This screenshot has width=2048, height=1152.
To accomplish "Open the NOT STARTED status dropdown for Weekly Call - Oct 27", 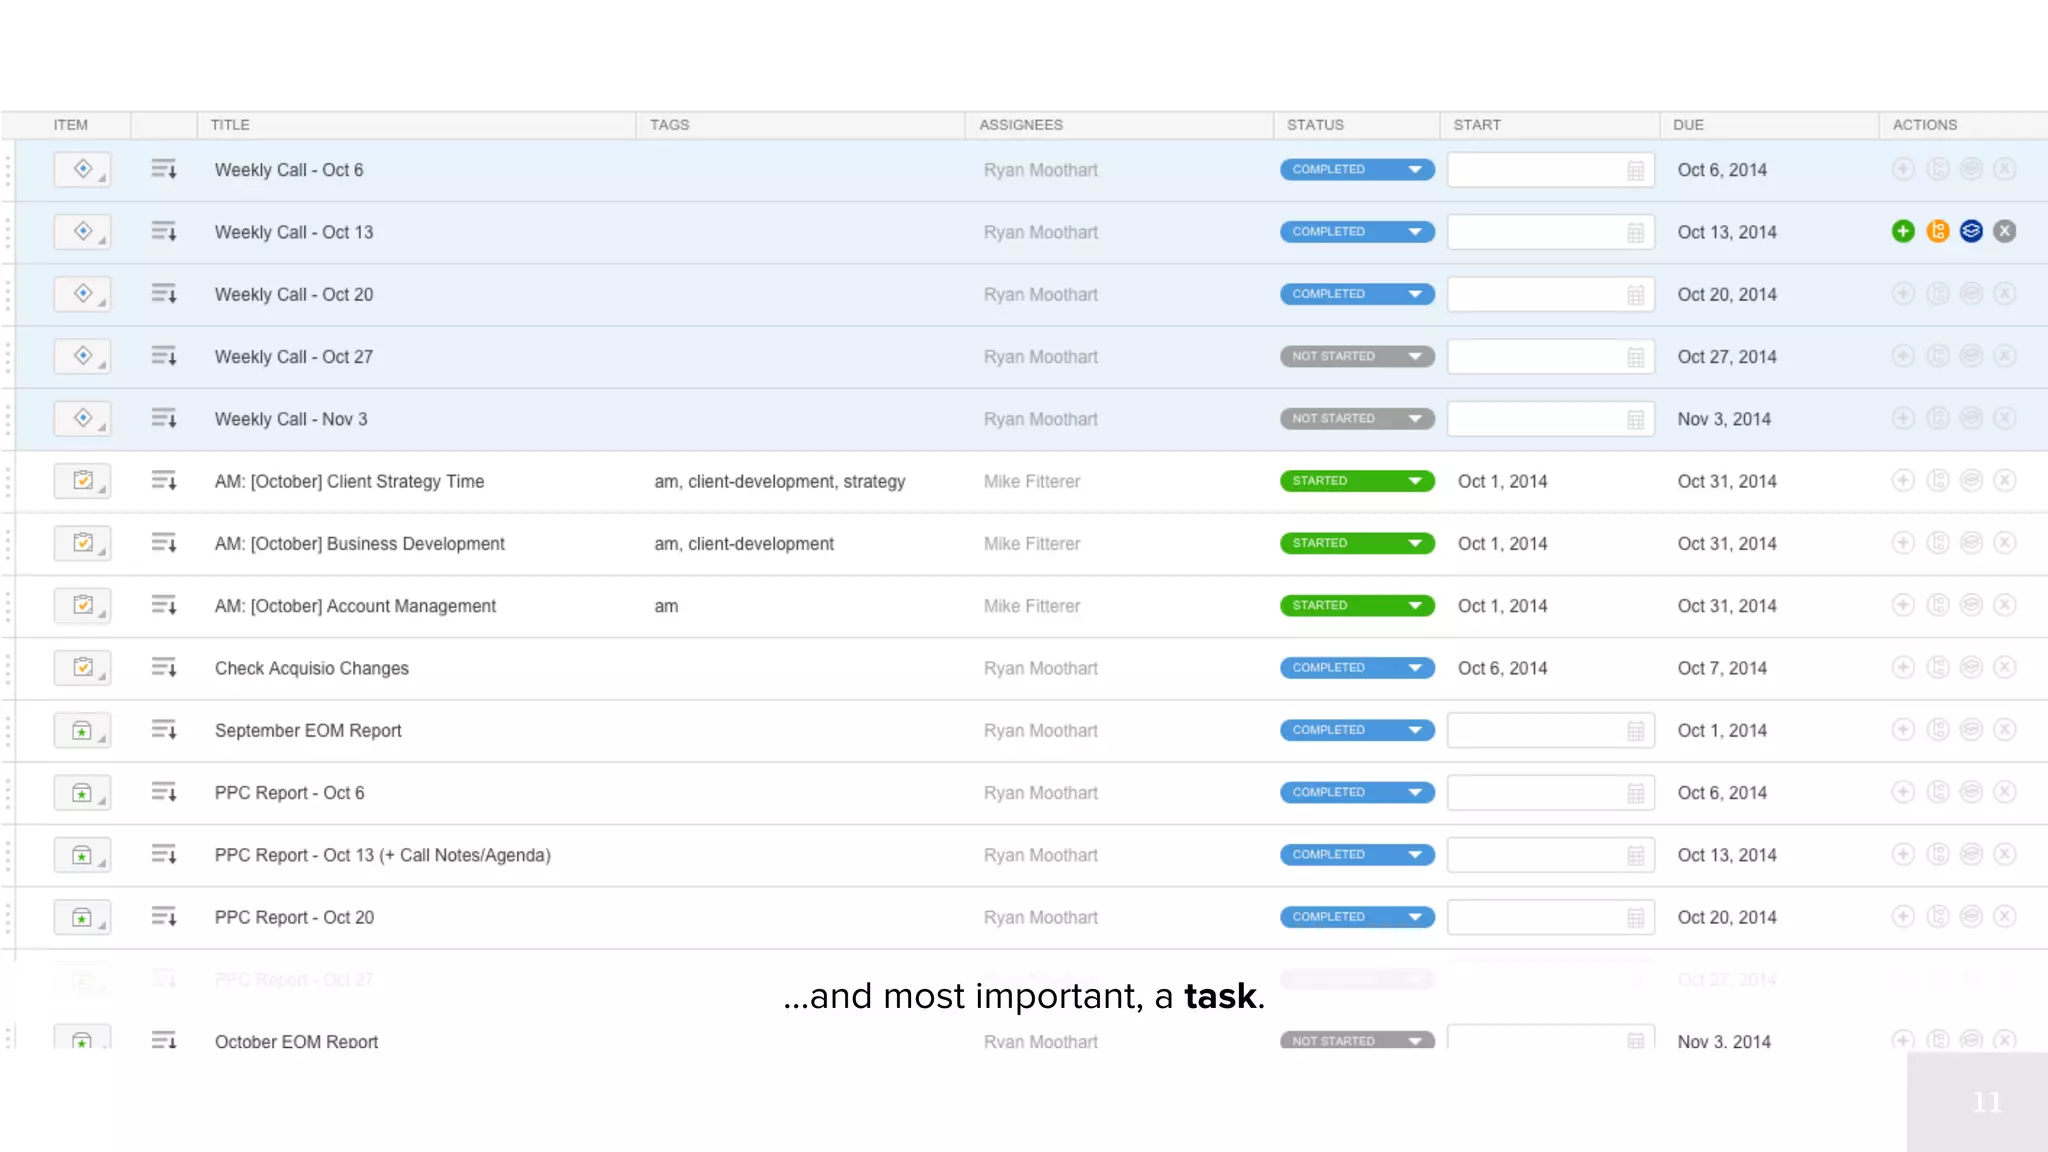I will click(1357, 356).
